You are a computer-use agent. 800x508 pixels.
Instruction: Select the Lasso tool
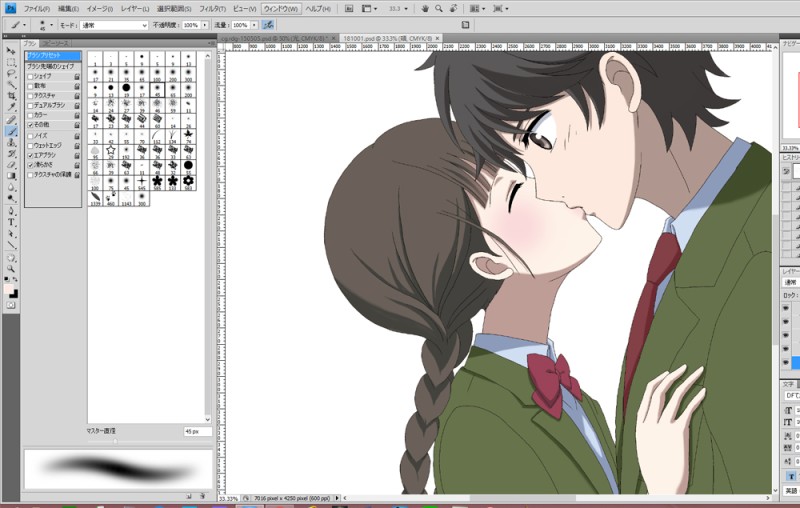[11, 73]
